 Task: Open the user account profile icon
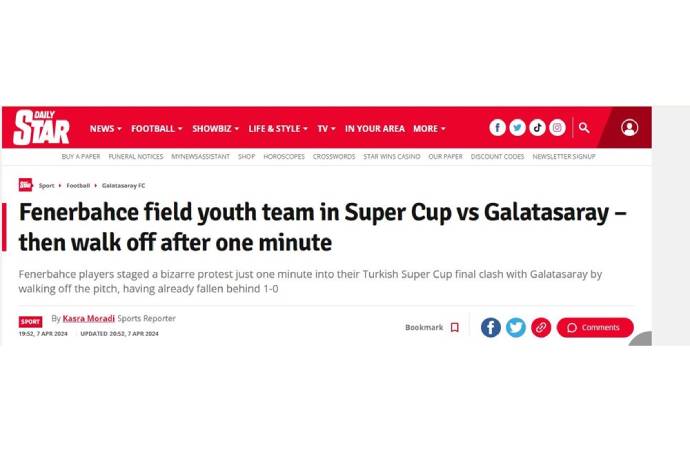click(629, 128)
